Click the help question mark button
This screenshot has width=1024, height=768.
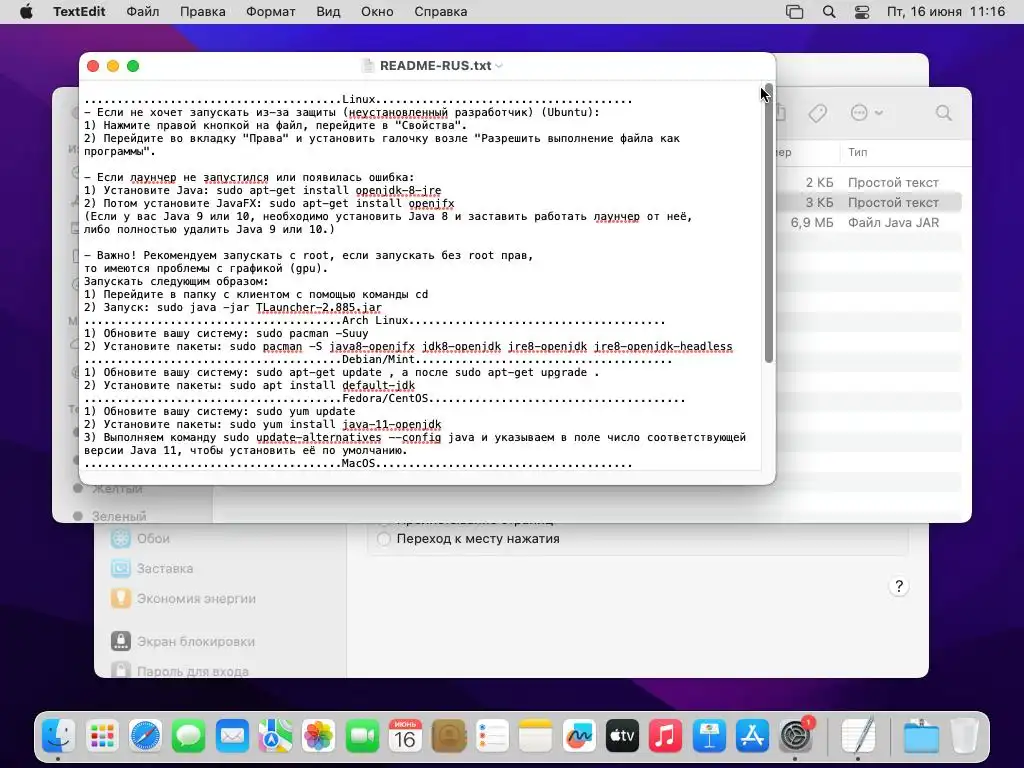(x=899, y=586)
